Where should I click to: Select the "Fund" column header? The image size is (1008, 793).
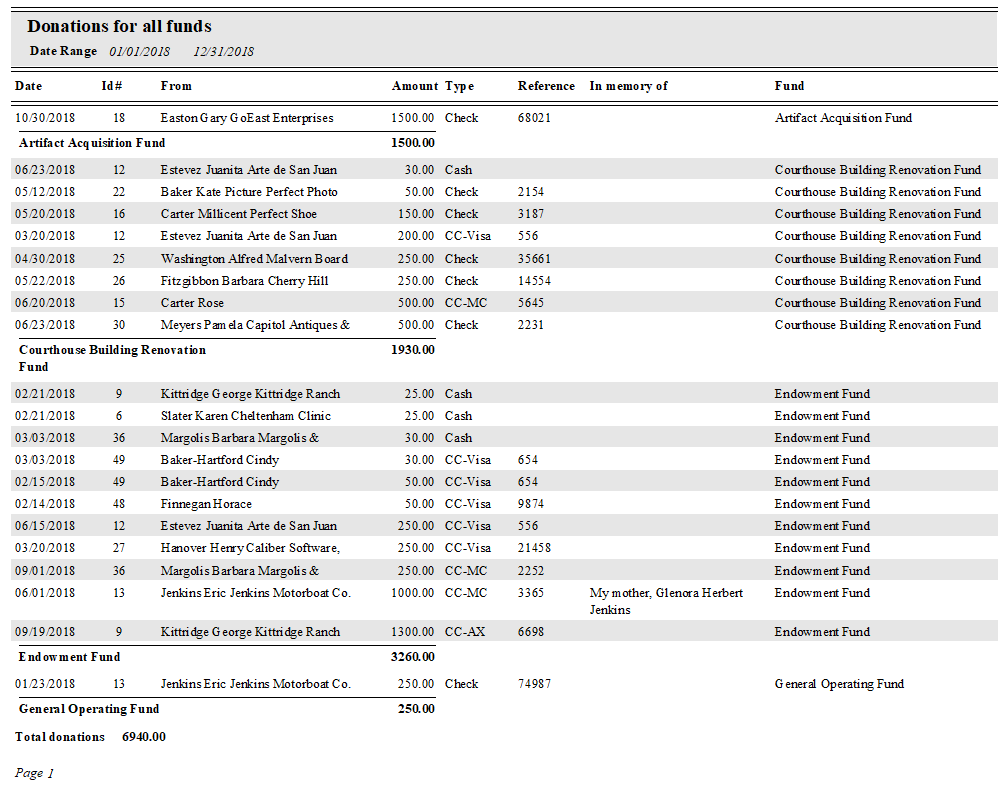789,86
